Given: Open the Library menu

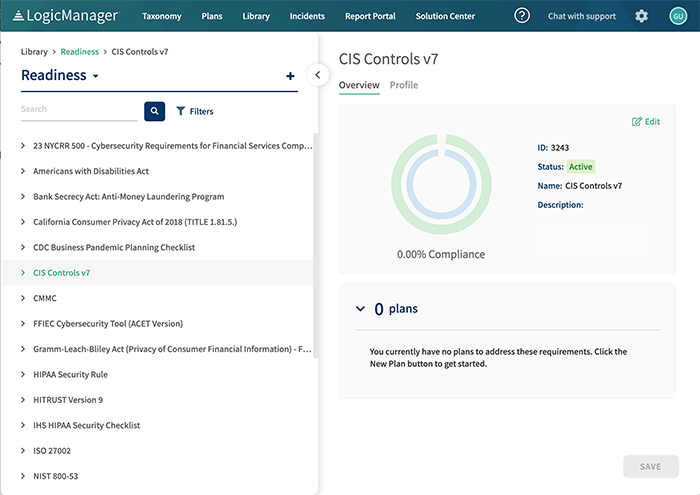Looking at the screenshot, I should pos(256,16).
